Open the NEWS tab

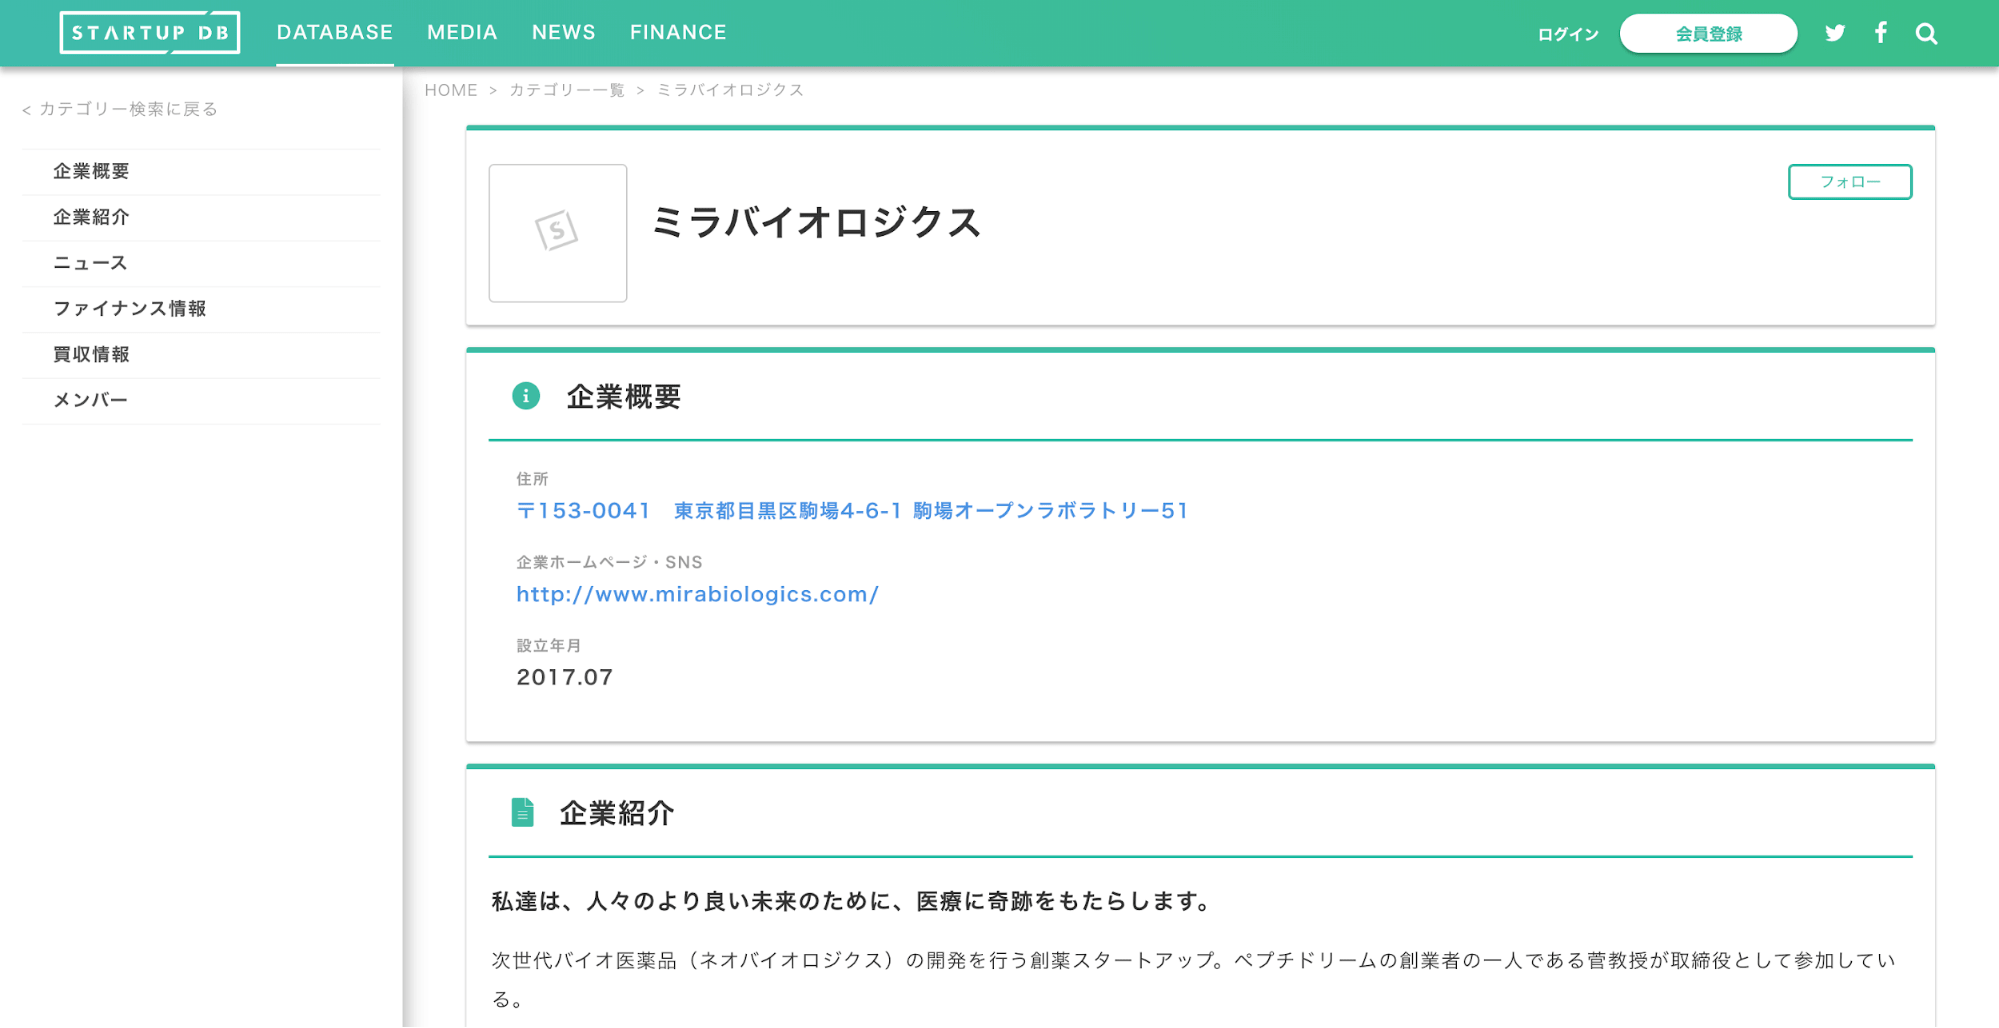564,33
